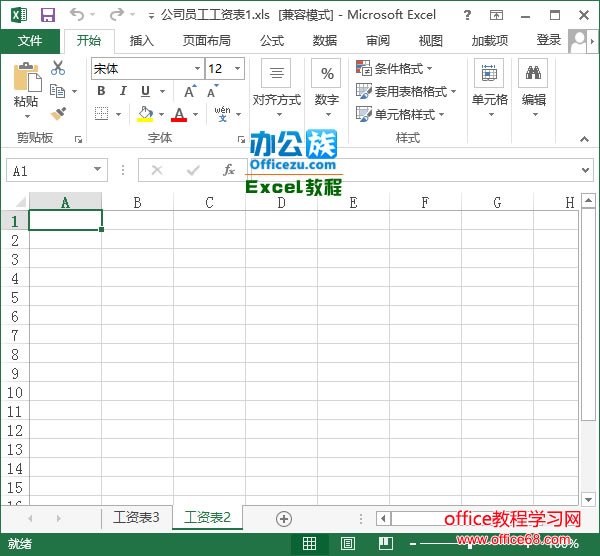Click 单元格样式 cell styles
This screenshot has width=600, height=556.
[x=400, y=114]
